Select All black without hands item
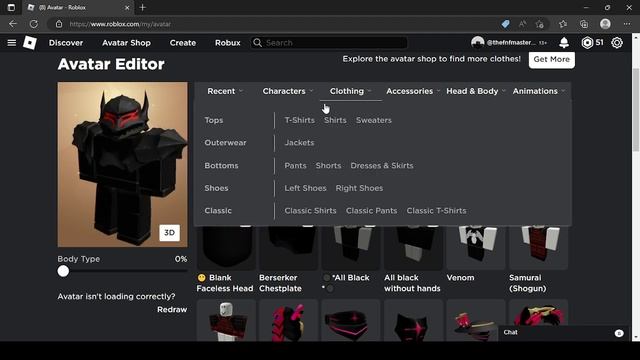 click(x=413, y=260)
